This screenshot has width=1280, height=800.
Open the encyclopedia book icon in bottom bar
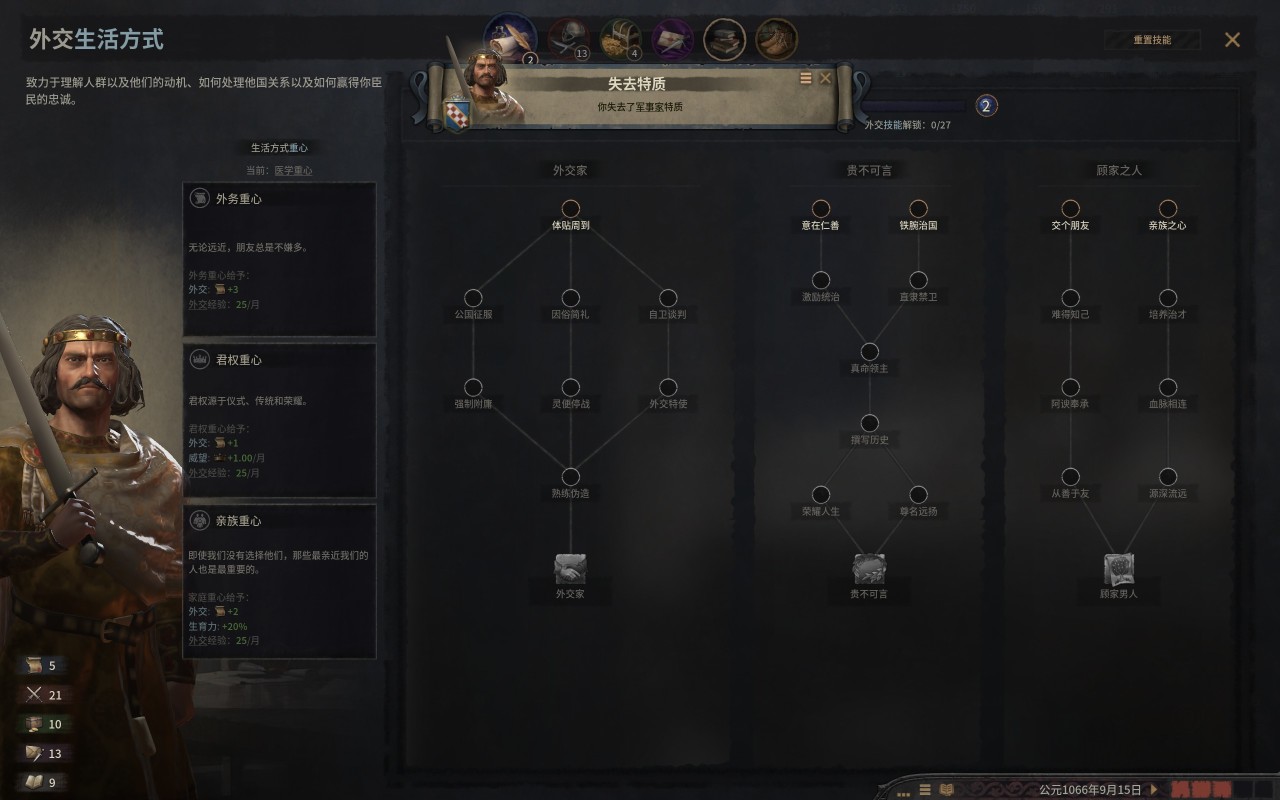[946, 789]
